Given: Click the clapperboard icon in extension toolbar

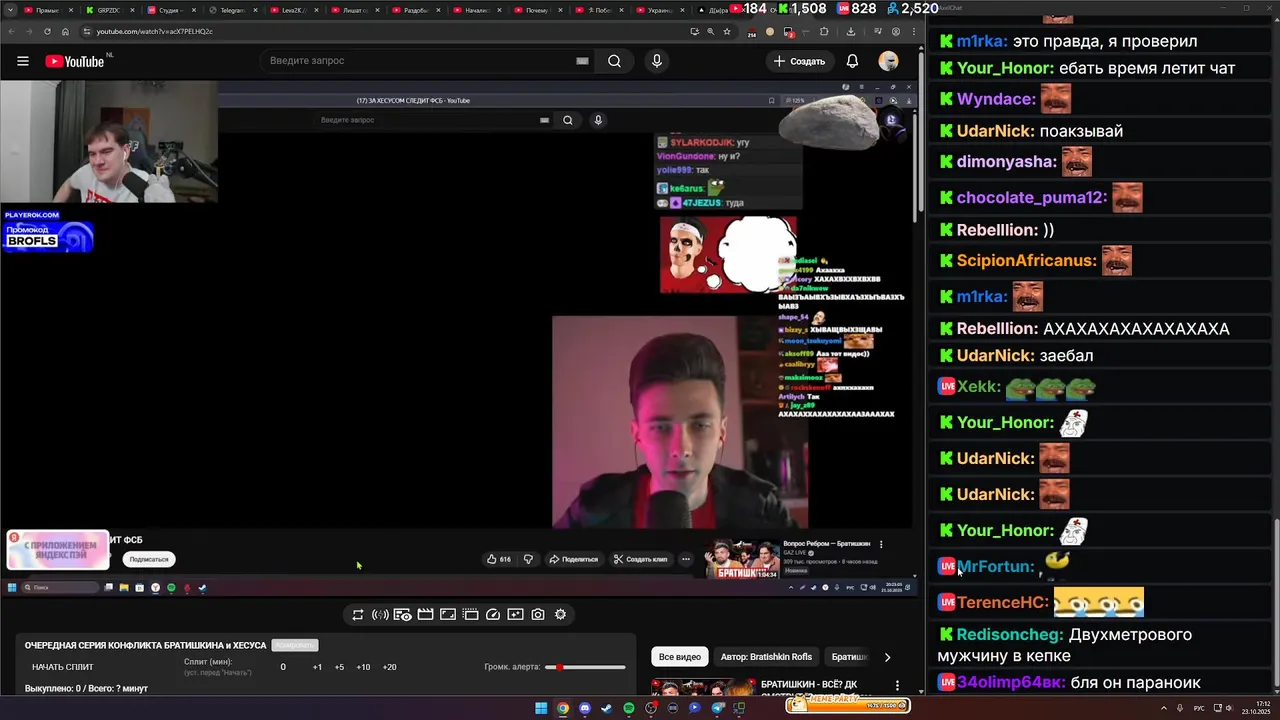Looking at the screenshot, I should click(x=425, y=614).
